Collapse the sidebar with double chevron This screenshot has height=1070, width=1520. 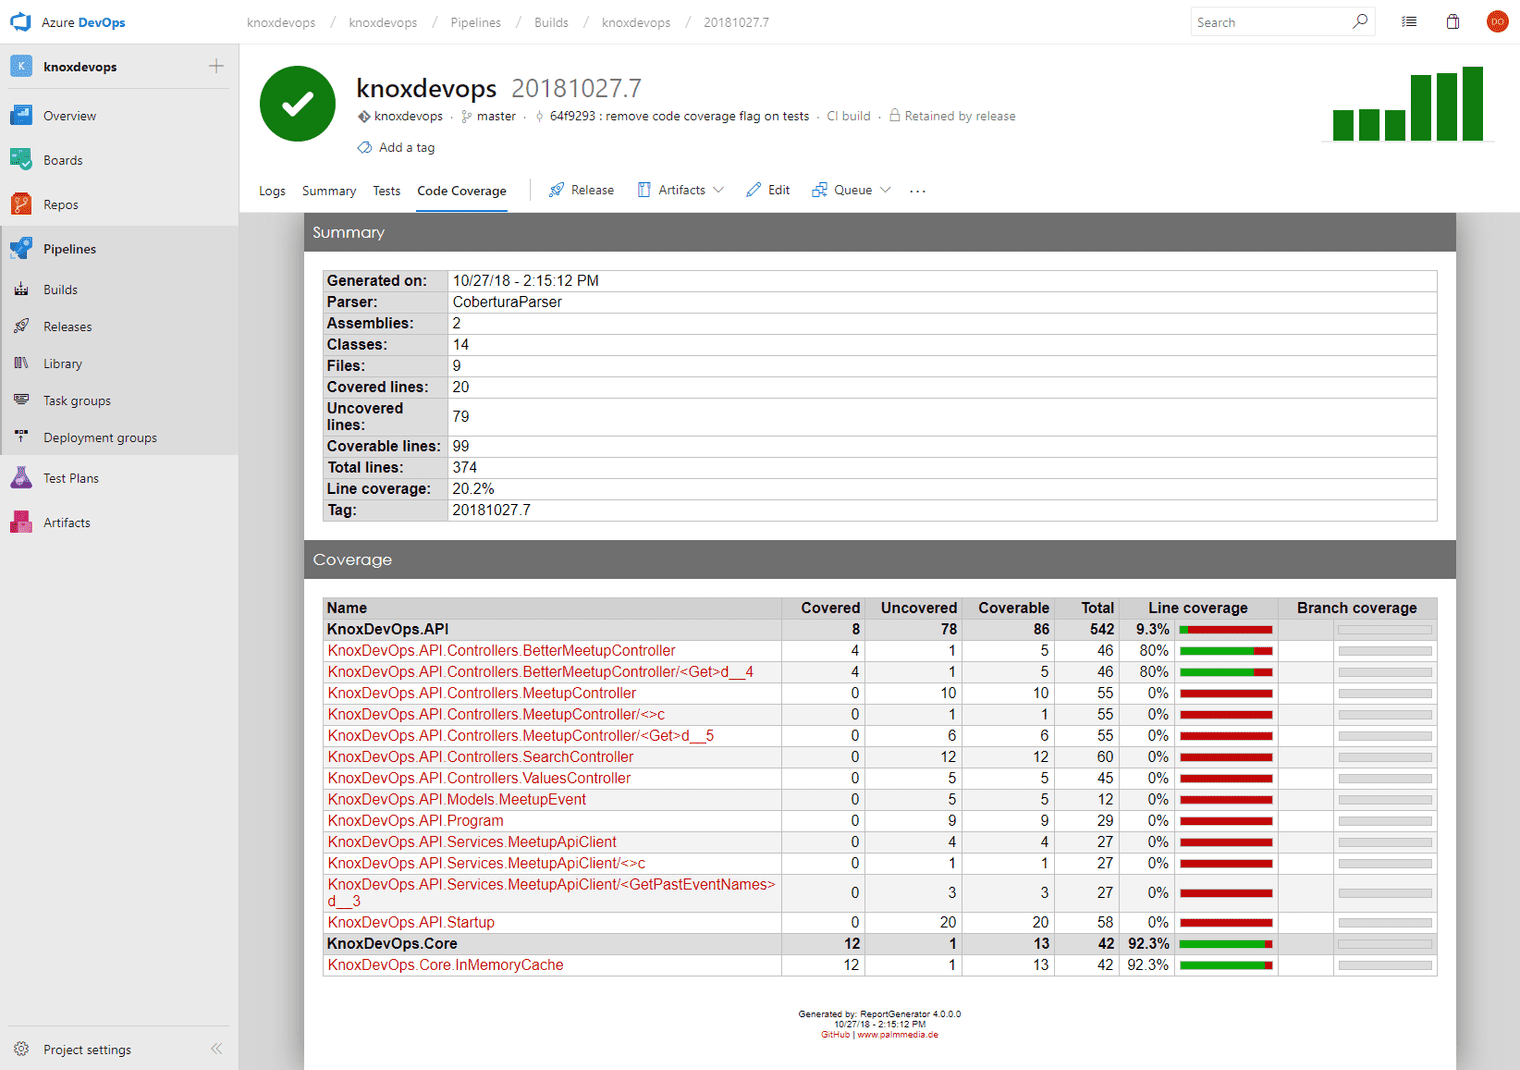click(x=216, y=1049)
